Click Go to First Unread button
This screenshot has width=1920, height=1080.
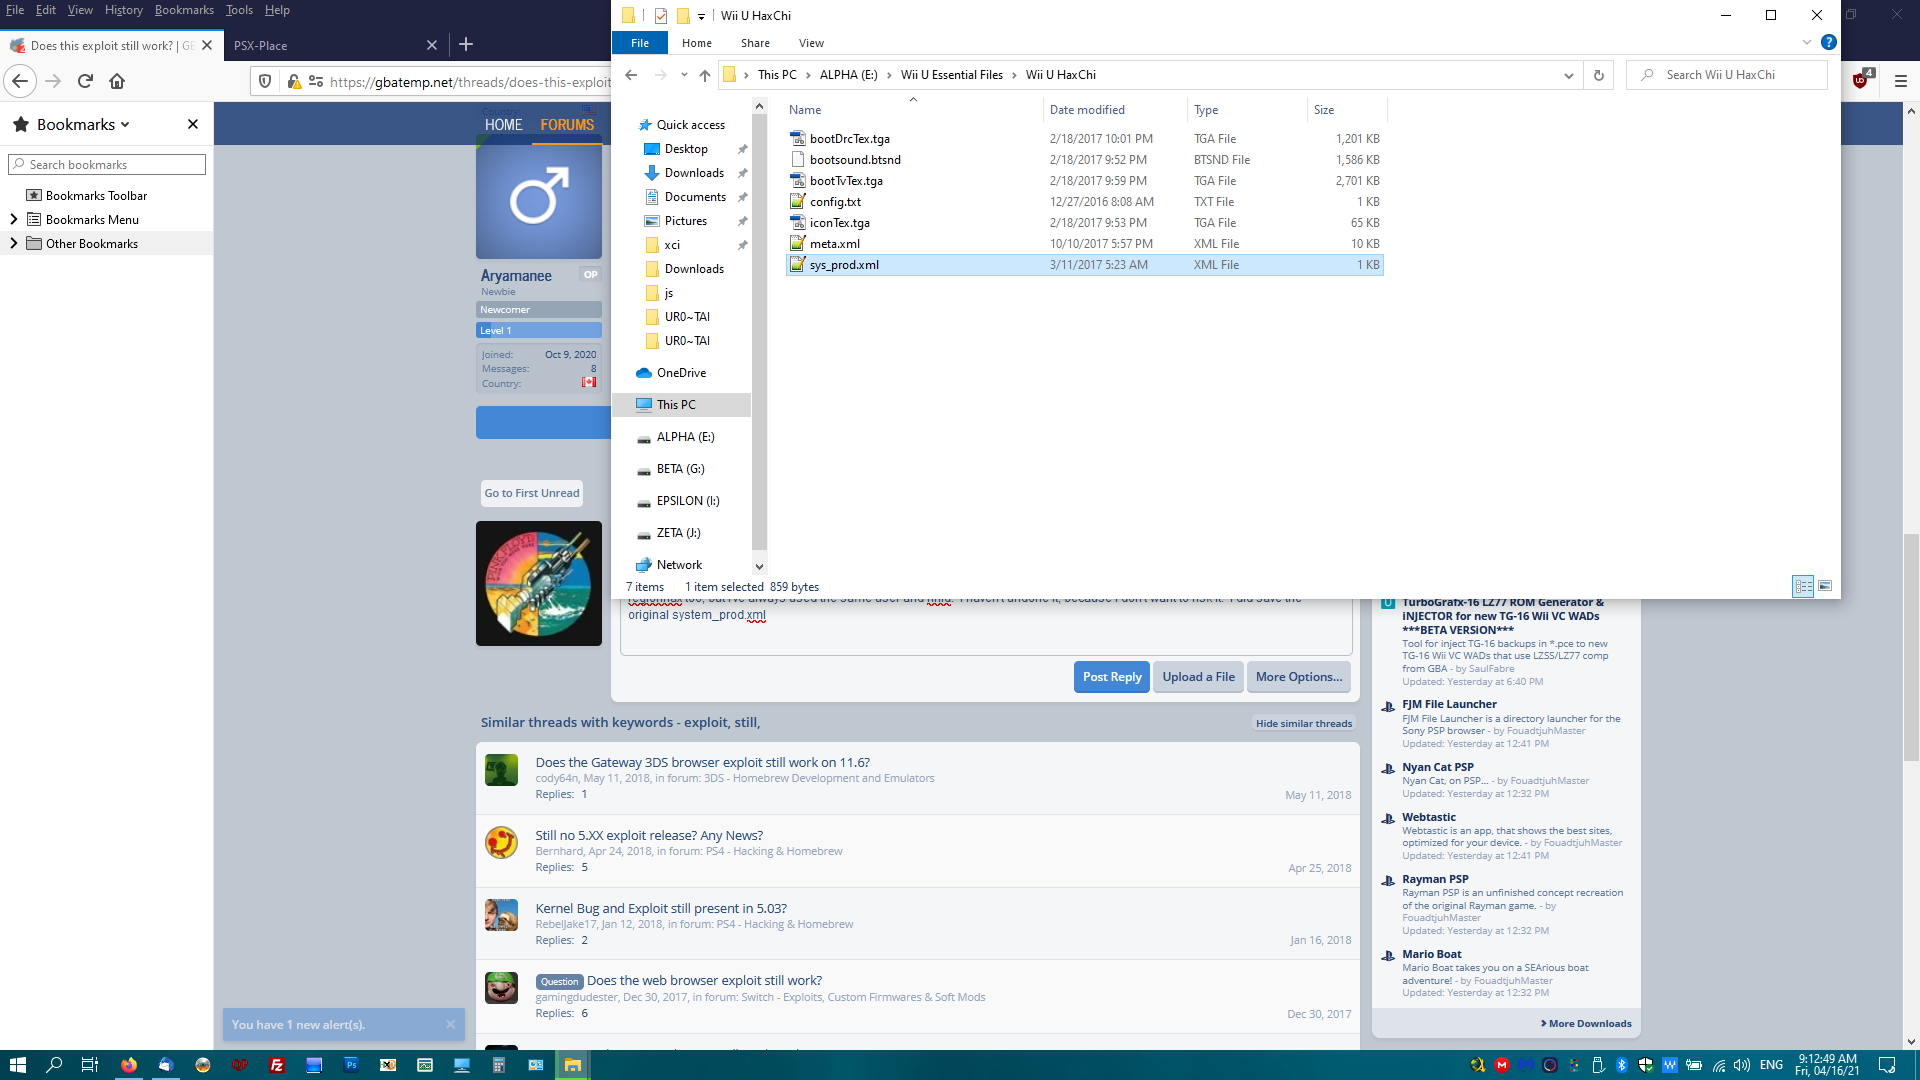pyautogui.click(x=532, y=493)
